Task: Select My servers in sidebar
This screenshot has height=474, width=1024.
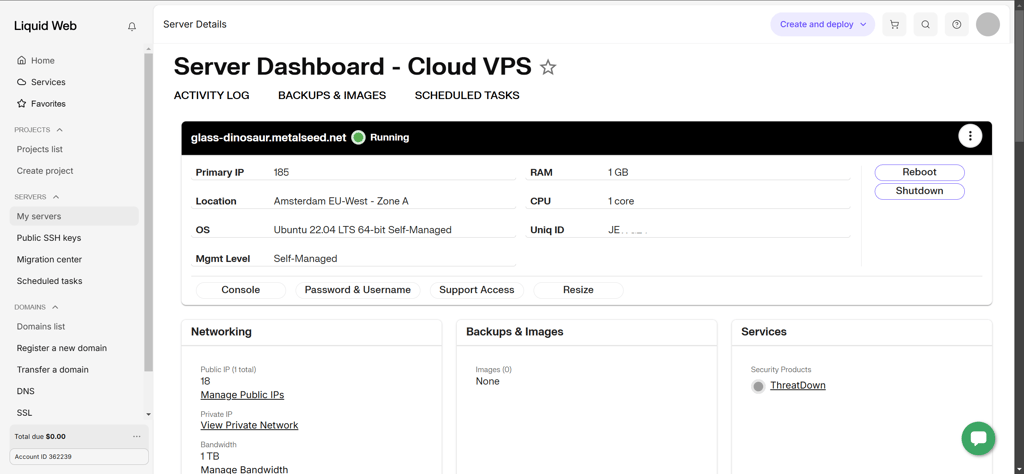Action: point(74,216)
